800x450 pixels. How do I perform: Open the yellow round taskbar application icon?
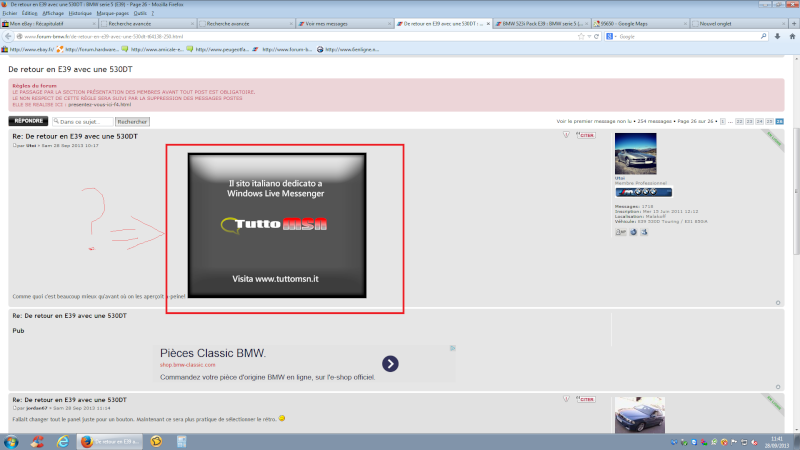click(156, 442)
